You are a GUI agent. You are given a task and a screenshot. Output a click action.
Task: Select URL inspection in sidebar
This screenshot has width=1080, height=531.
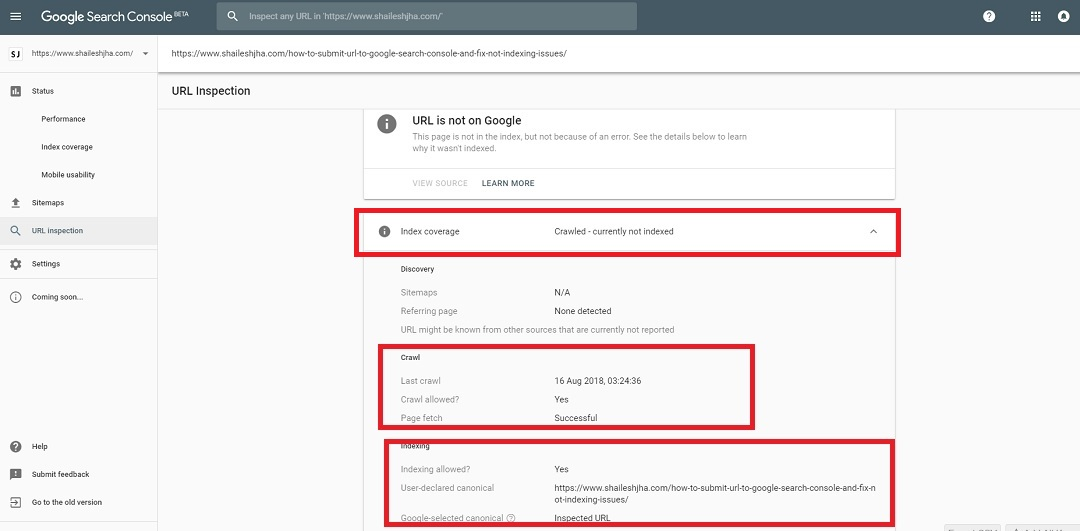57,231
